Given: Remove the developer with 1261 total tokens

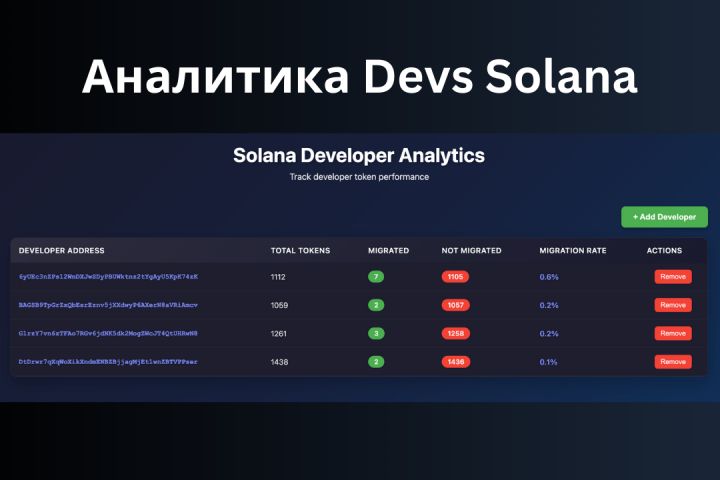Looking at the screenshot, I should [x=673, y=333].
